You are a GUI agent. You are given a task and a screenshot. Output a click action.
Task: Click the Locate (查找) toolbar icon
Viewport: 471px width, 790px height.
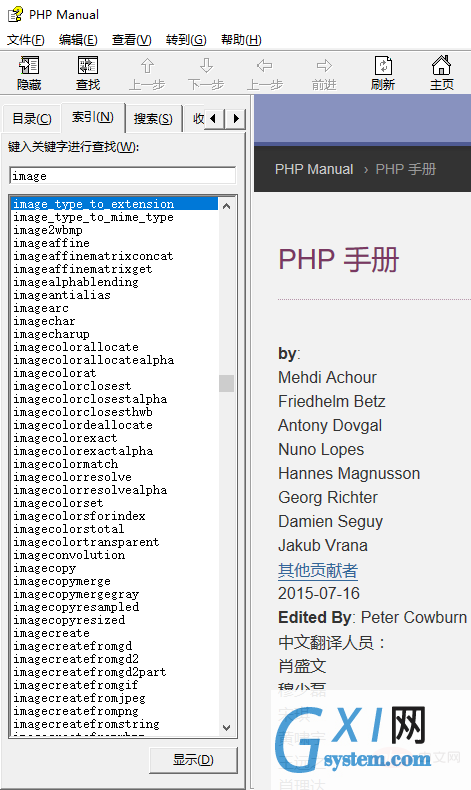tap(88, 65)
